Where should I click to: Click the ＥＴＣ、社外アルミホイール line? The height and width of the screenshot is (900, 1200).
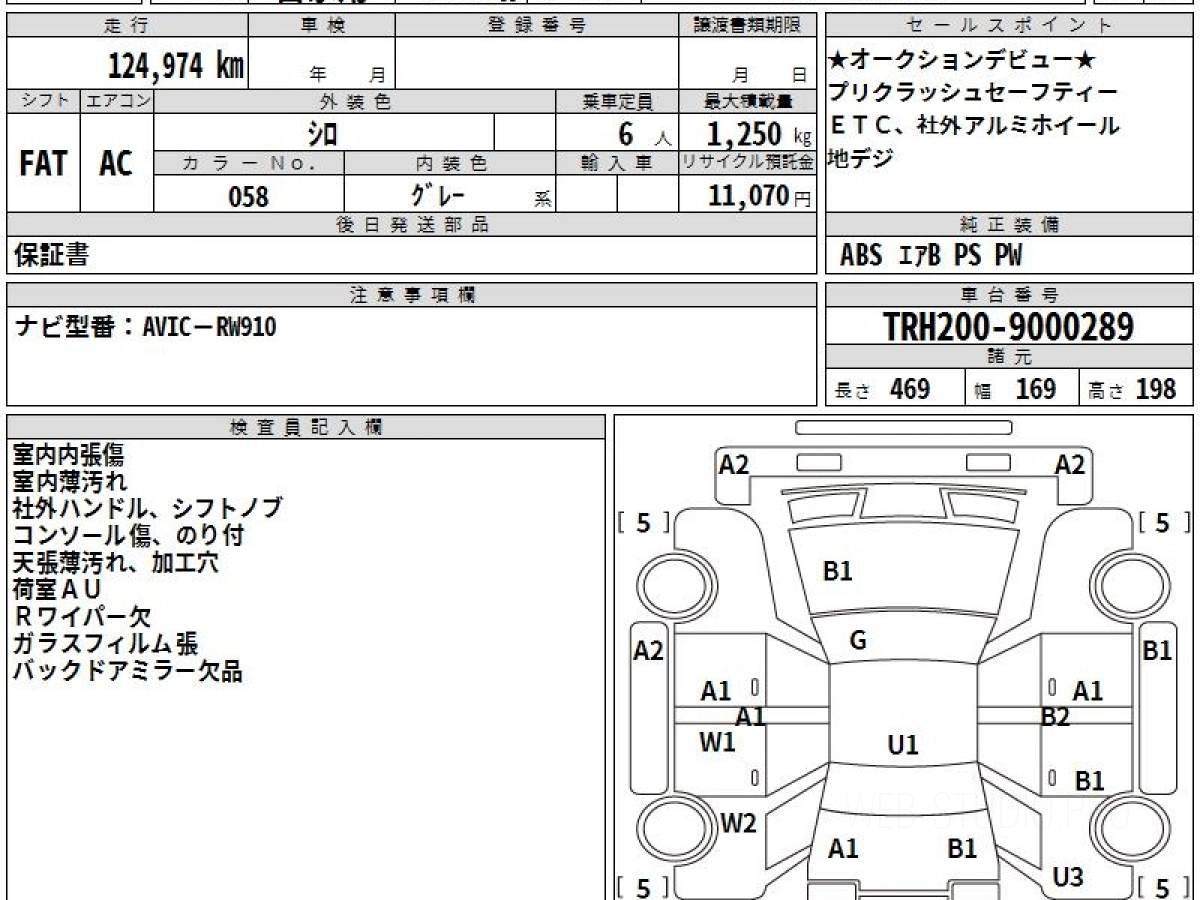coord(973,126)
